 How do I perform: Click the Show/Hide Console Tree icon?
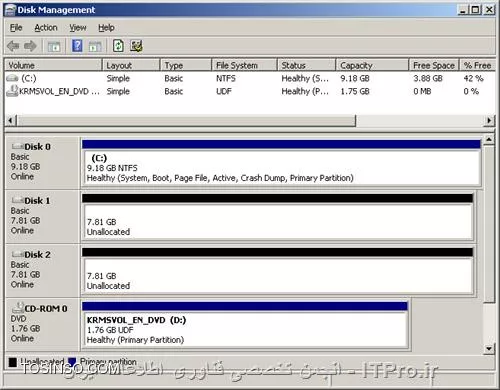pyautogui.click(x=54, y=46)
